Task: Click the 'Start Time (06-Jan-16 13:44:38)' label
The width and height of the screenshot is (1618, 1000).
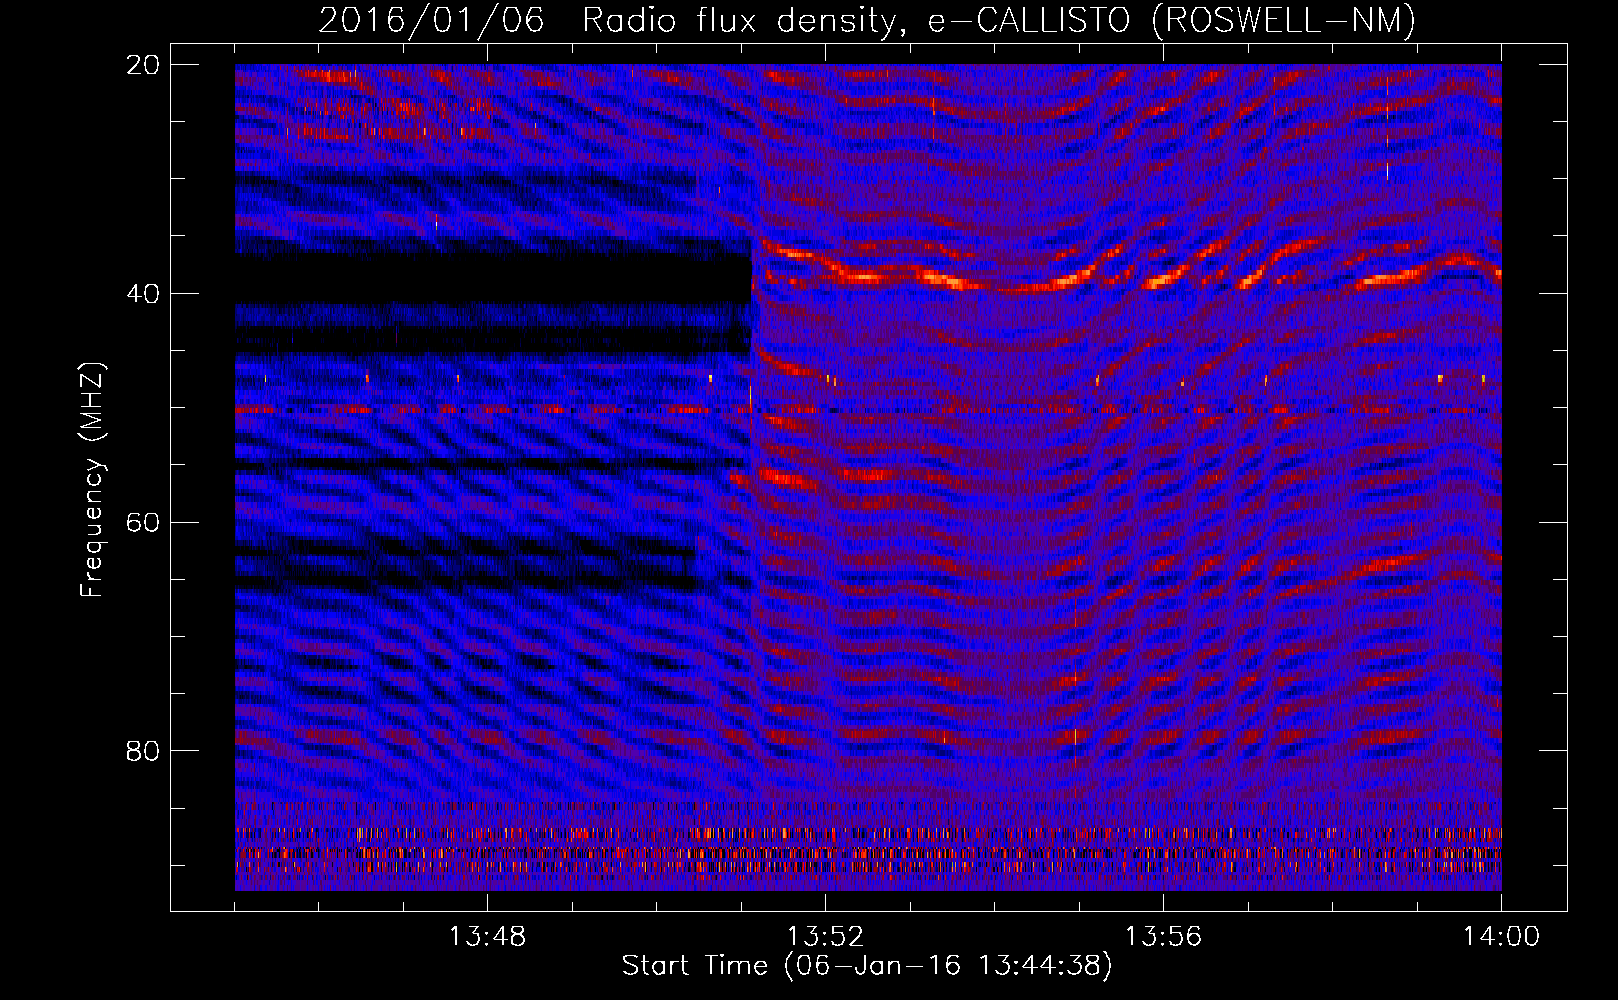Action: (x=867, y=966)
